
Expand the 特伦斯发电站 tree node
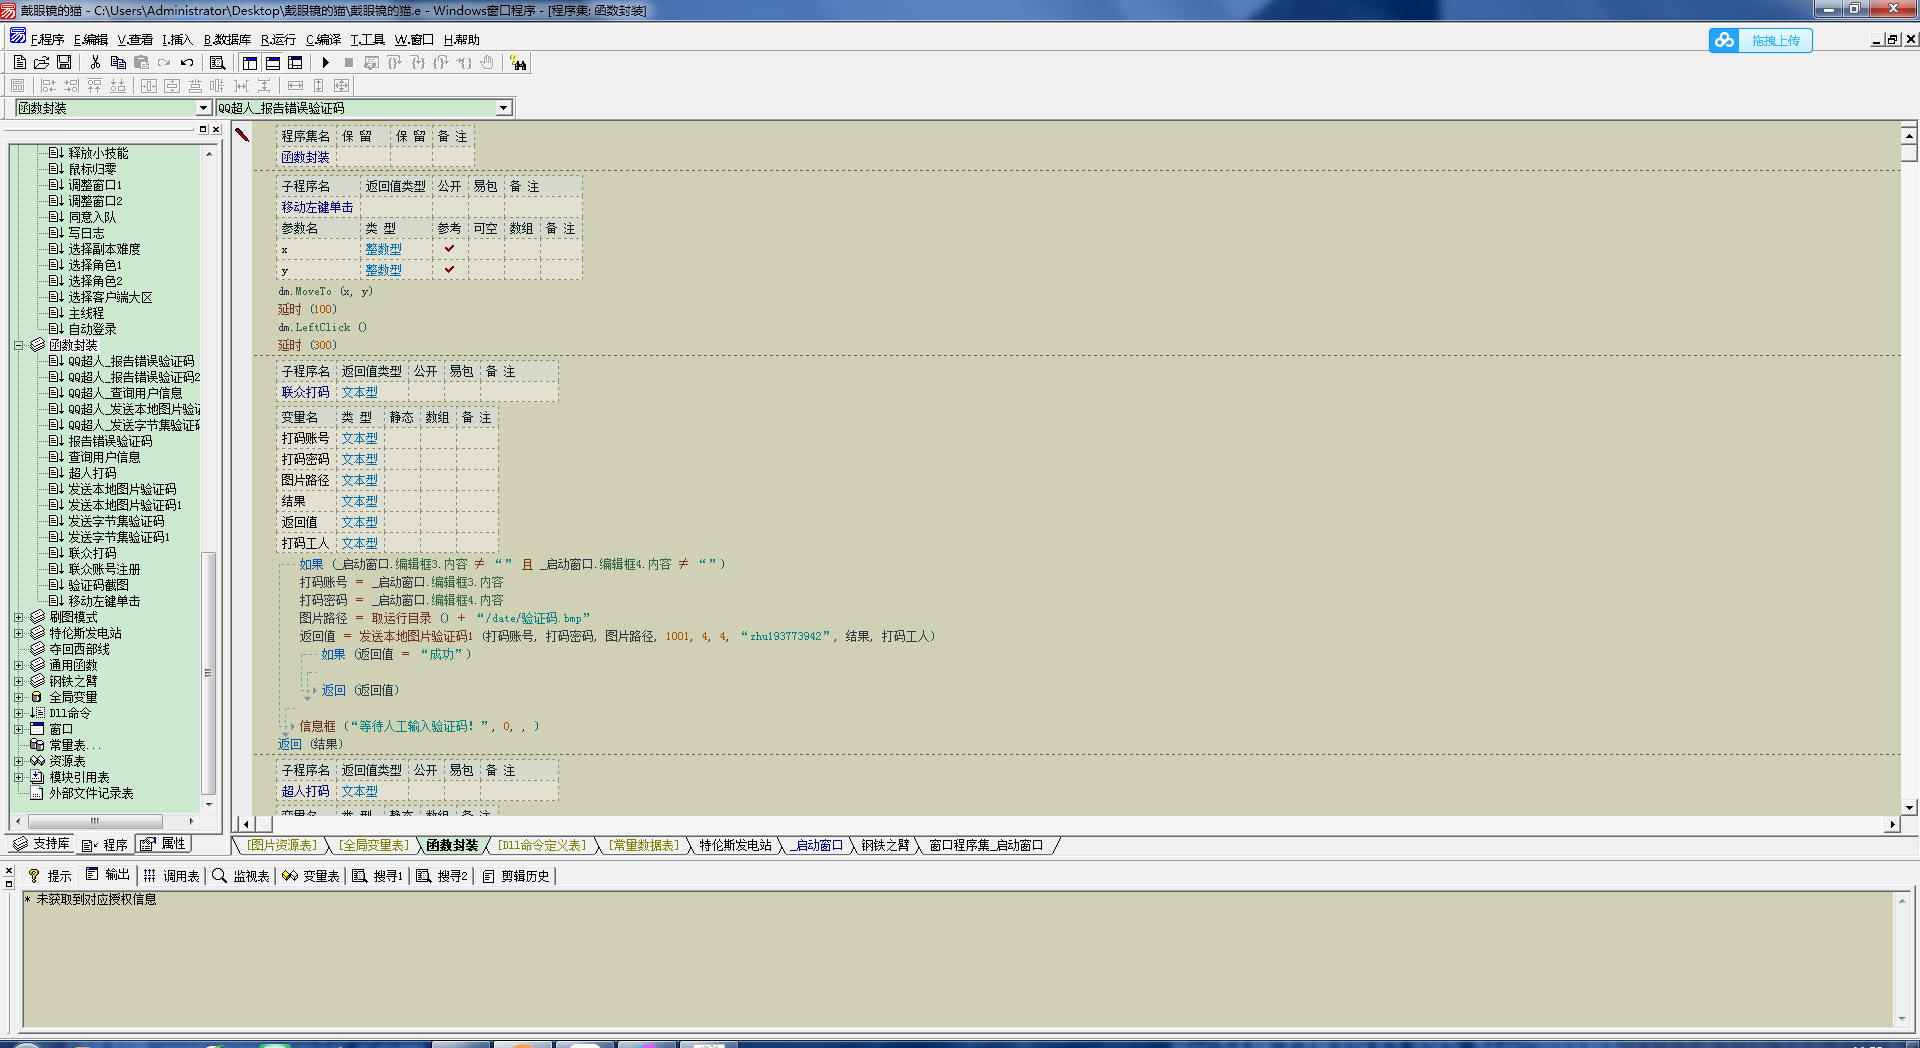tap(18, 633)
